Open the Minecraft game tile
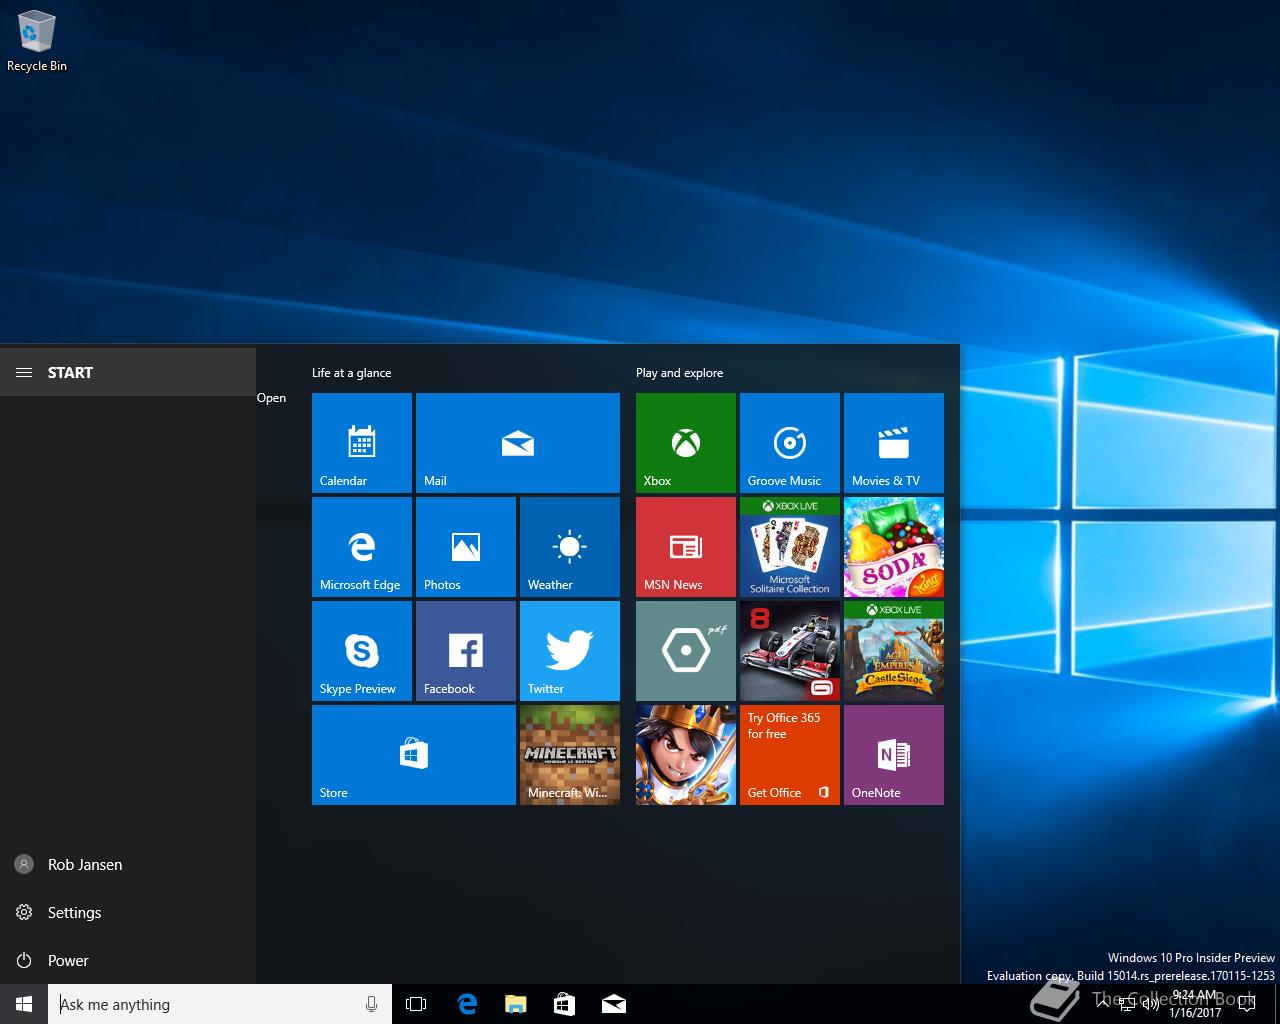 [569, 754]
